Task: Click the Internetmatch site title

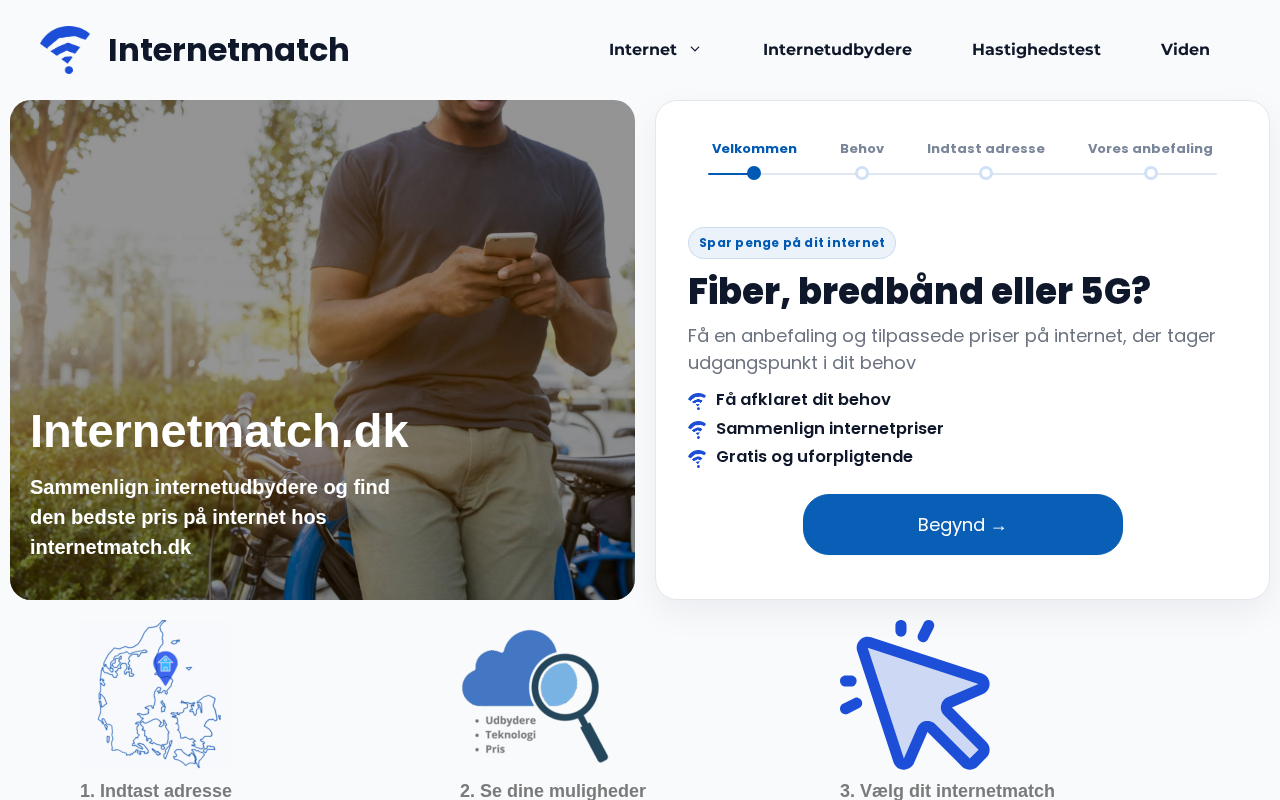Action: [229, 50]
